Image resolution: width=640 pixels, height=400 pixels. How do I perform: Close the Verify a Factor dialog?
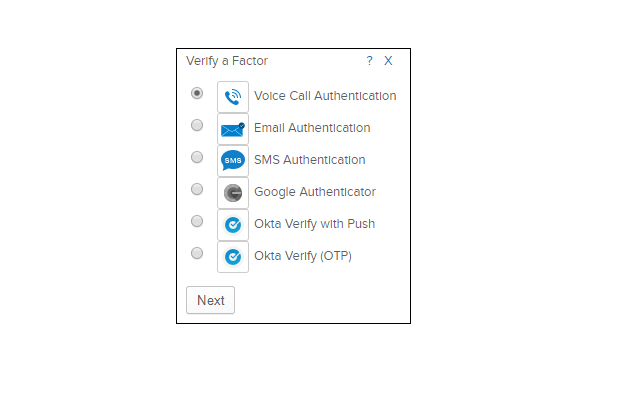(x=388, y=61)
